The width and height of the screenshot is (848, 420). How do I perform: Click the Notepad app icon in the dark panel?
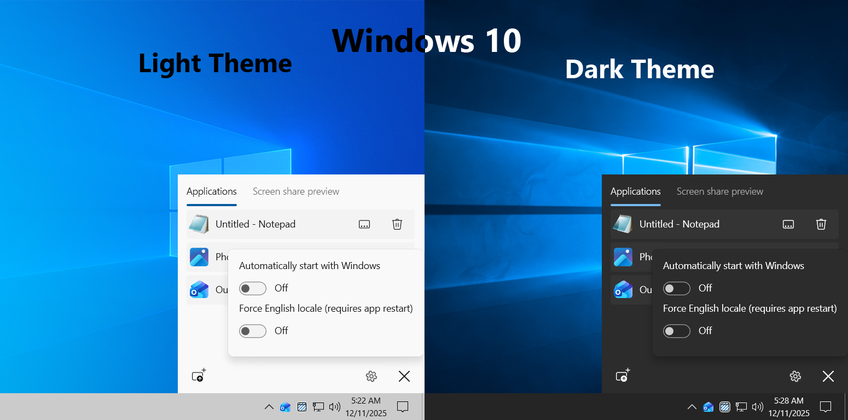(x=622, y=224)
